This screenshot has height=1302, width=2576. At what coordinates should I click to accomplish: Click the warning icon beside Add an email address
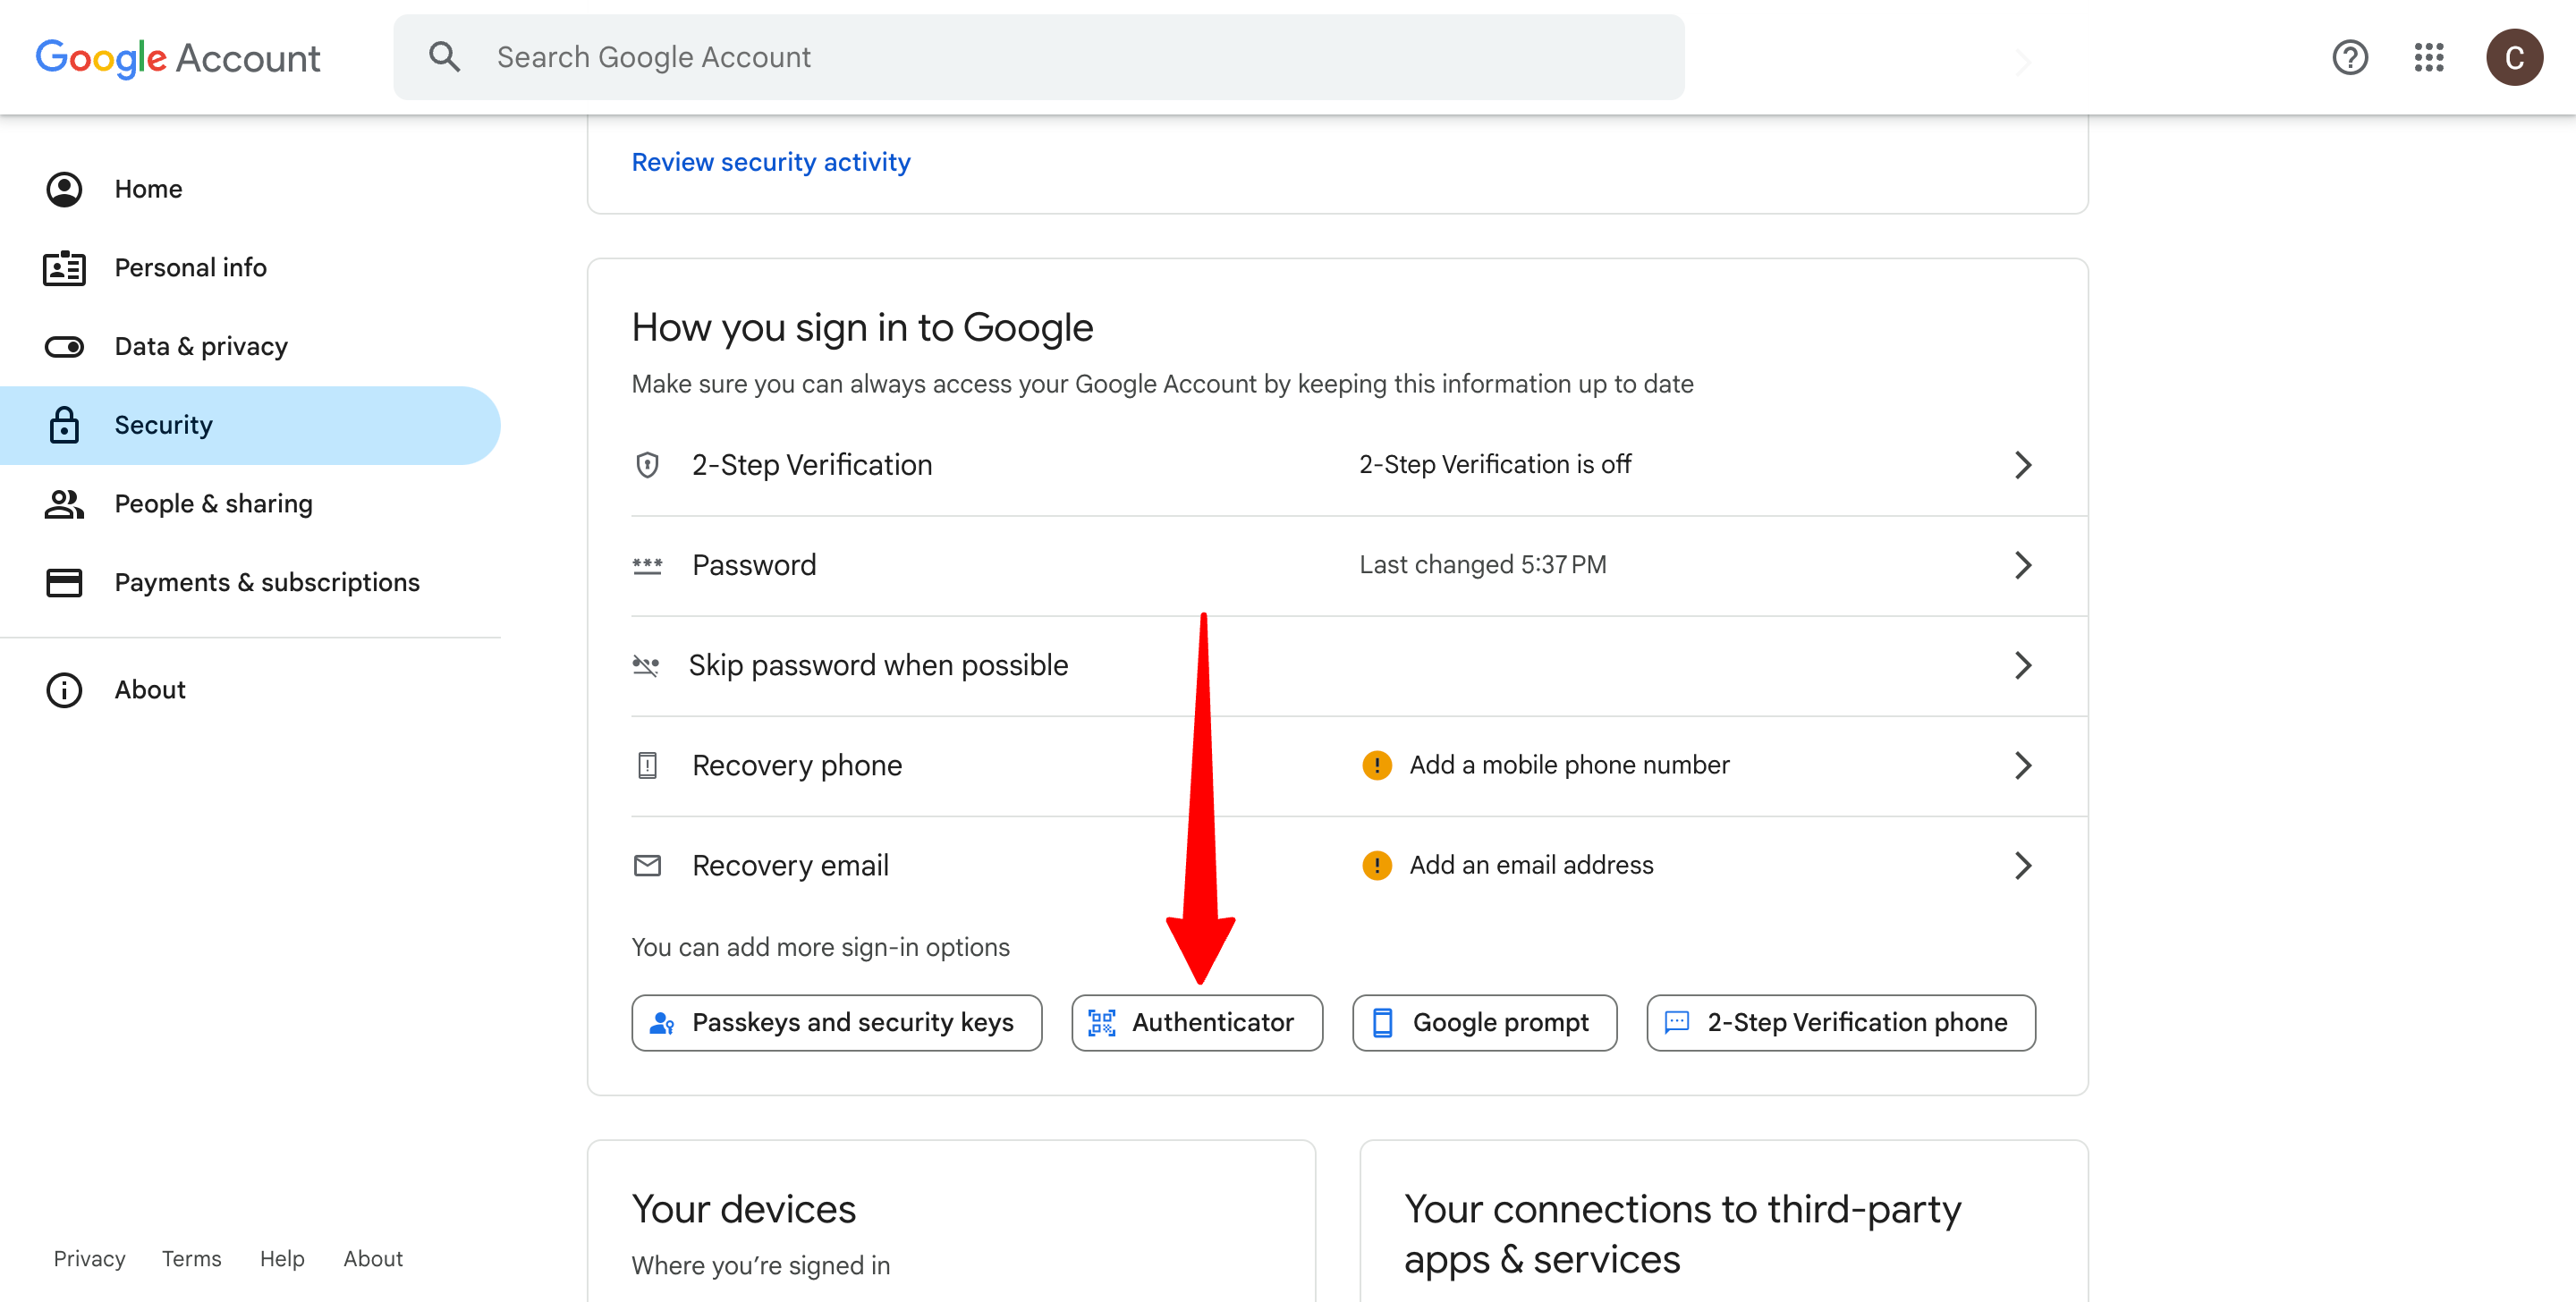(x=1377, y=865)
